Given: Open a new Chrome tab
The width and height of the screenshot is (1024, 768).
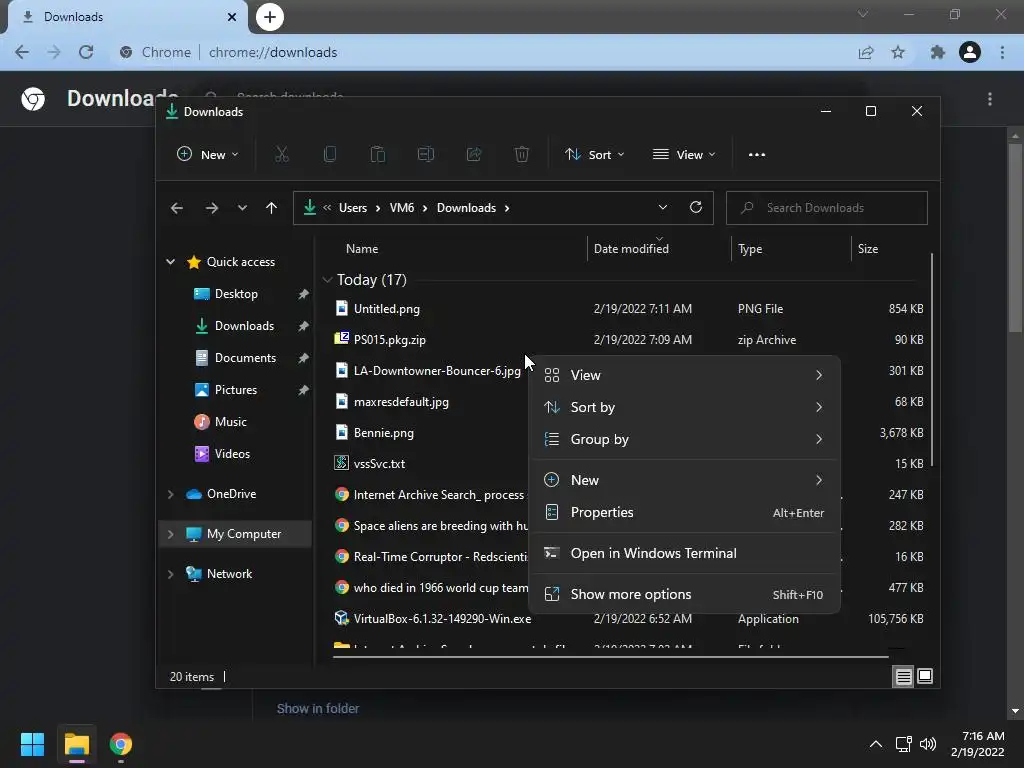Looking at the screenshot, I should coord(270,17).
